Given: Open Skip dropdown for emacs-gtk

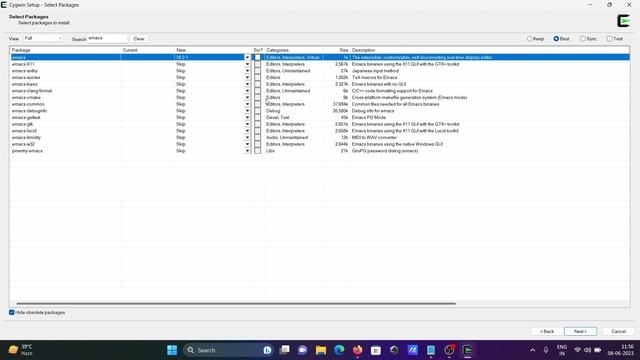Looking at the screenshot, I should (x=247, y=124).
